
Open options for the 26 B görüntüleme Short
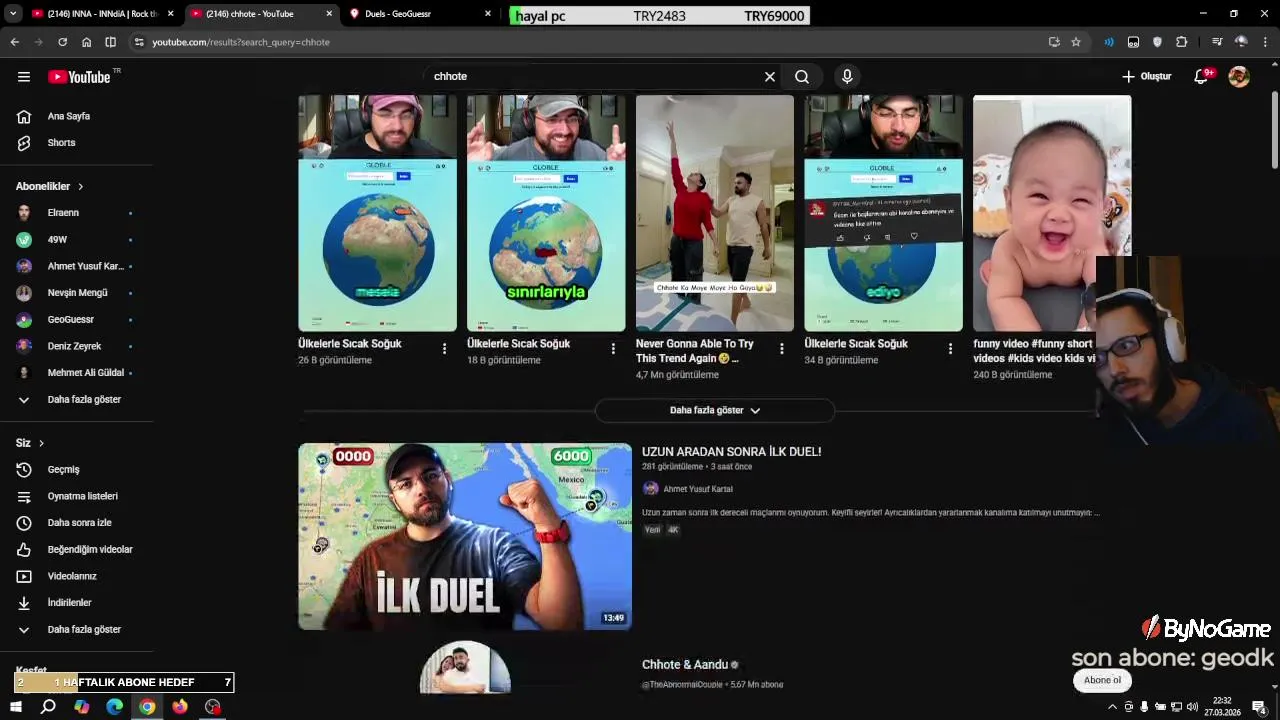[444, 348]
